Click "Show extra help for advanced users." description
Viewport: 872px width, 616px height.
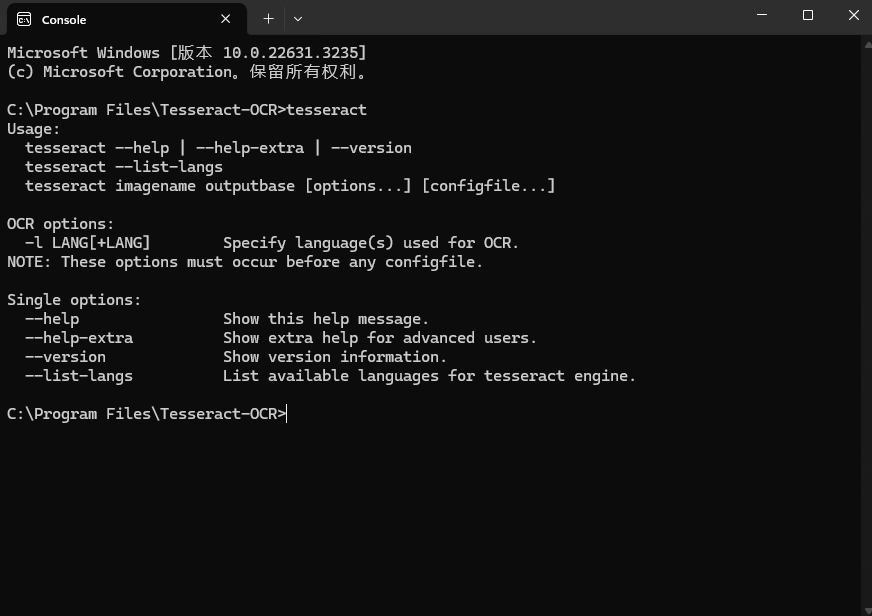coord(380,338)
